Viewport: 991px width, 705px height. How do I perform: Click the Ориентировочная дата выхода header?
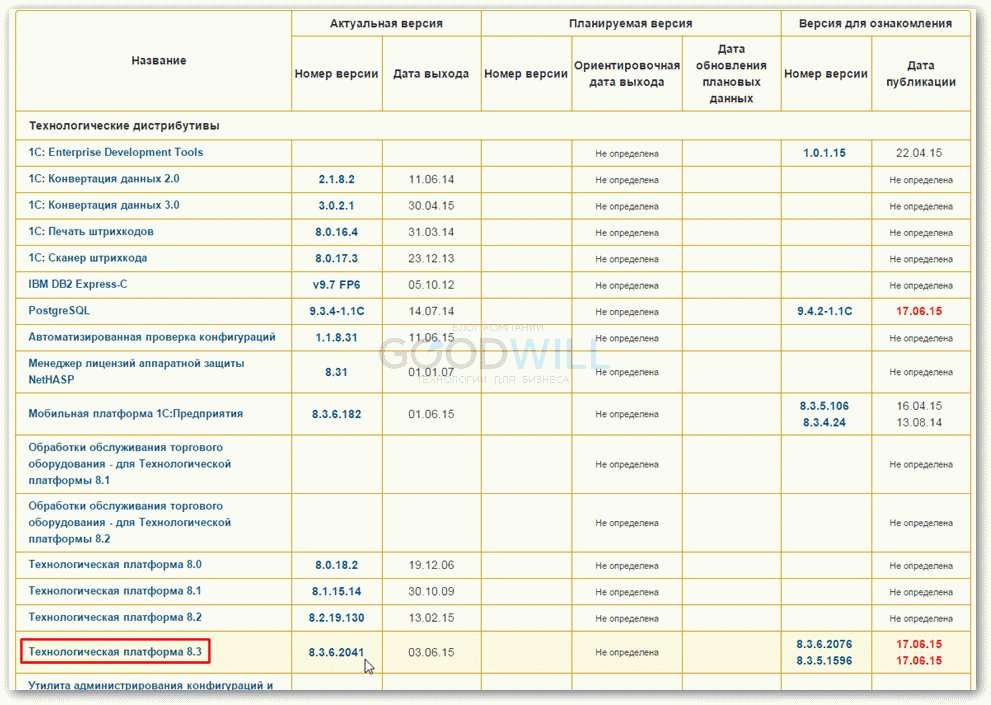tap(627, 74)
